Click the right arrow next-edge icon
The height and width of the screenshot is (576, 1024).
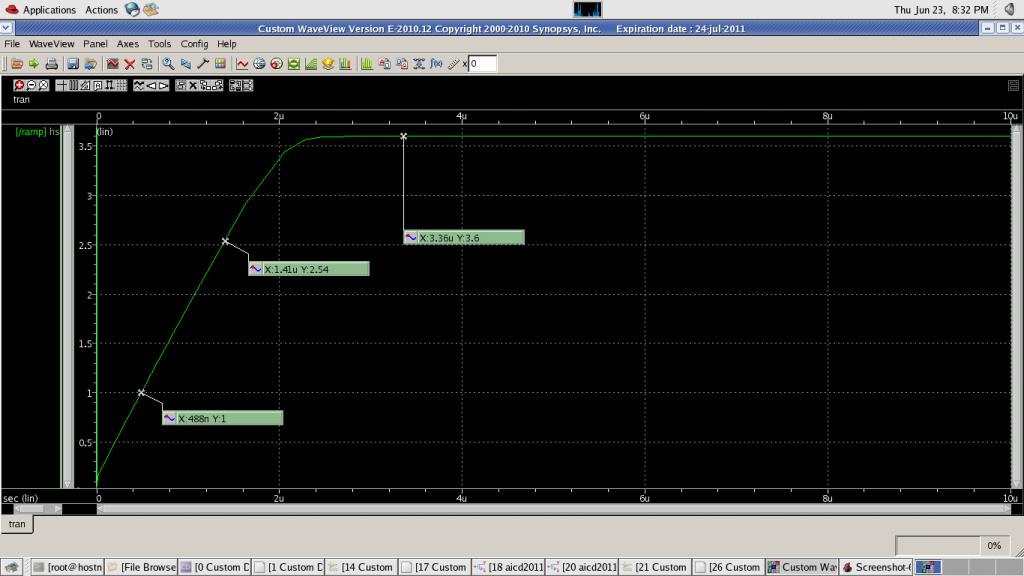(163, 86)
